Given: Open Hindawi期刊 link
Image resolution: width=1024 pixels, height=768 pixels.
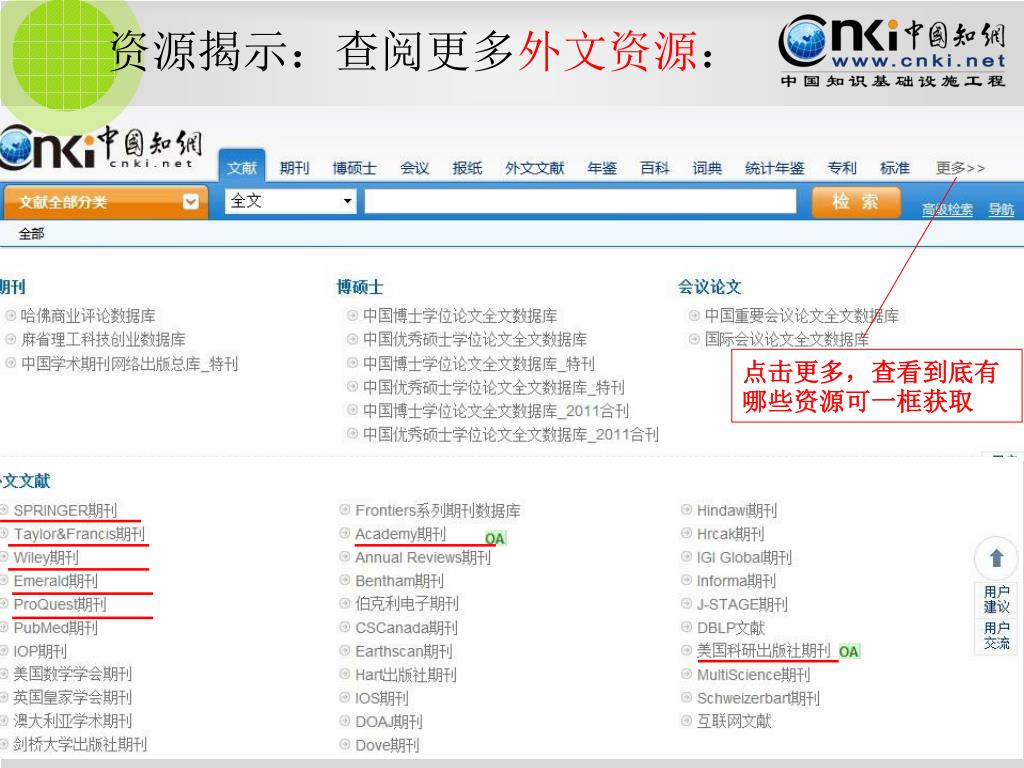Looking at the screenshot, I should (737, 511).
